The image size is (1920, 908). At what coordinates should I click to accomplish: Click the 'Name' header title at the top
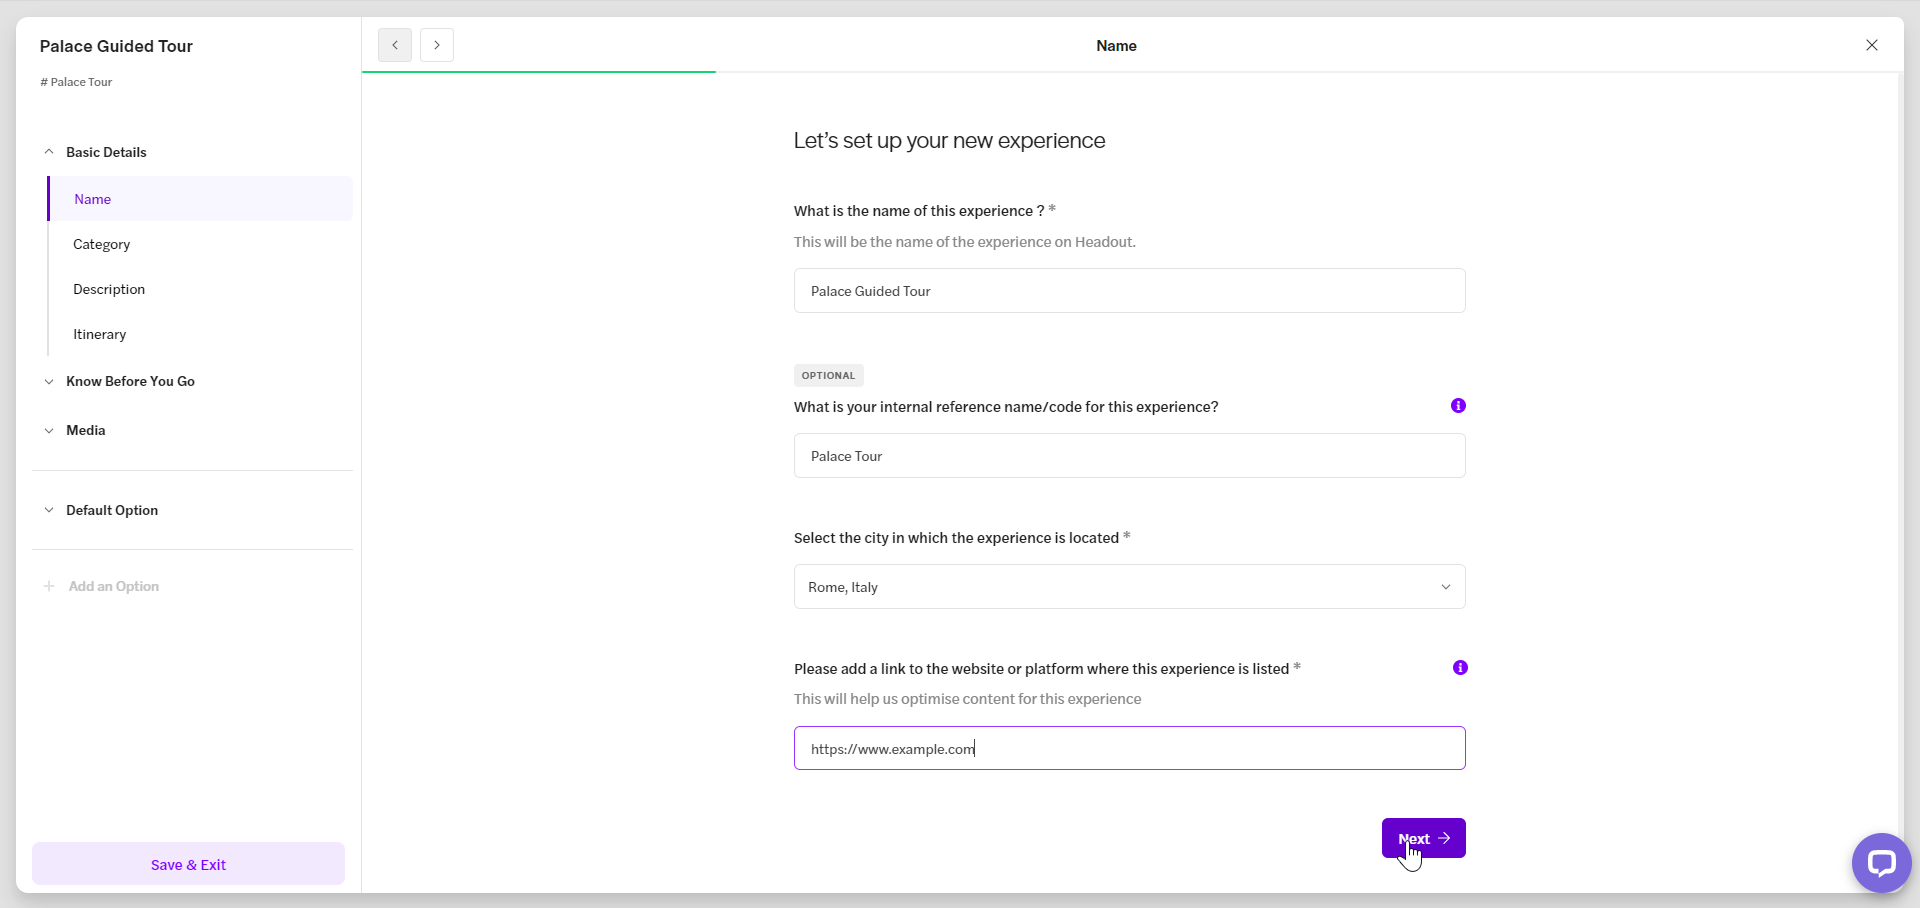click(x=1116, y=46)
